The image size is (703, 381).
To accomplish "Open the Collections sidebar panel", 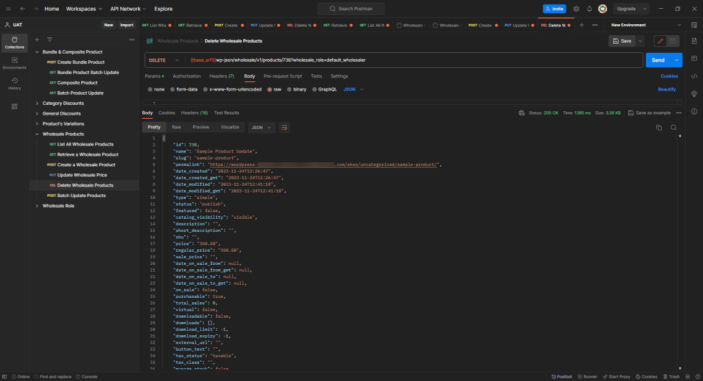I will coord(14,43).
